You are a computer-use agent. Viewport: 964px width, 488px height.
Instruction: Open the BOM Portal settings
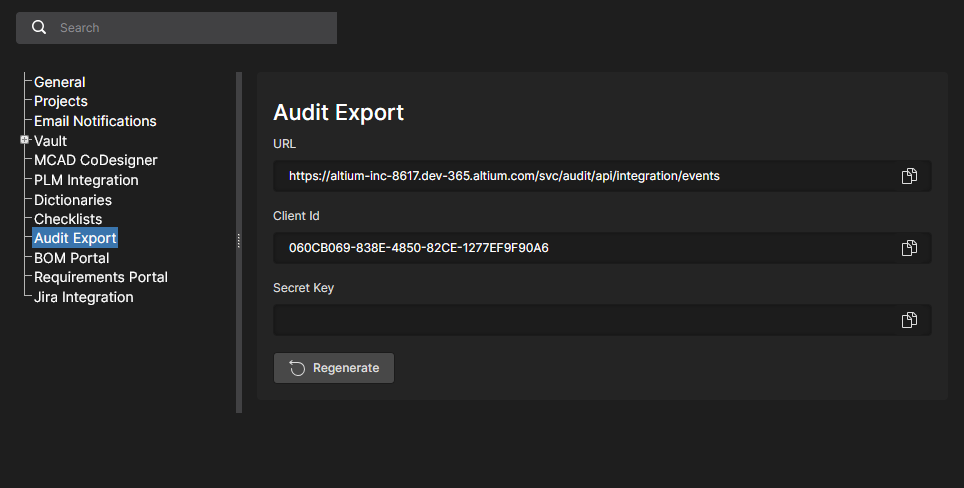point(72,258)
